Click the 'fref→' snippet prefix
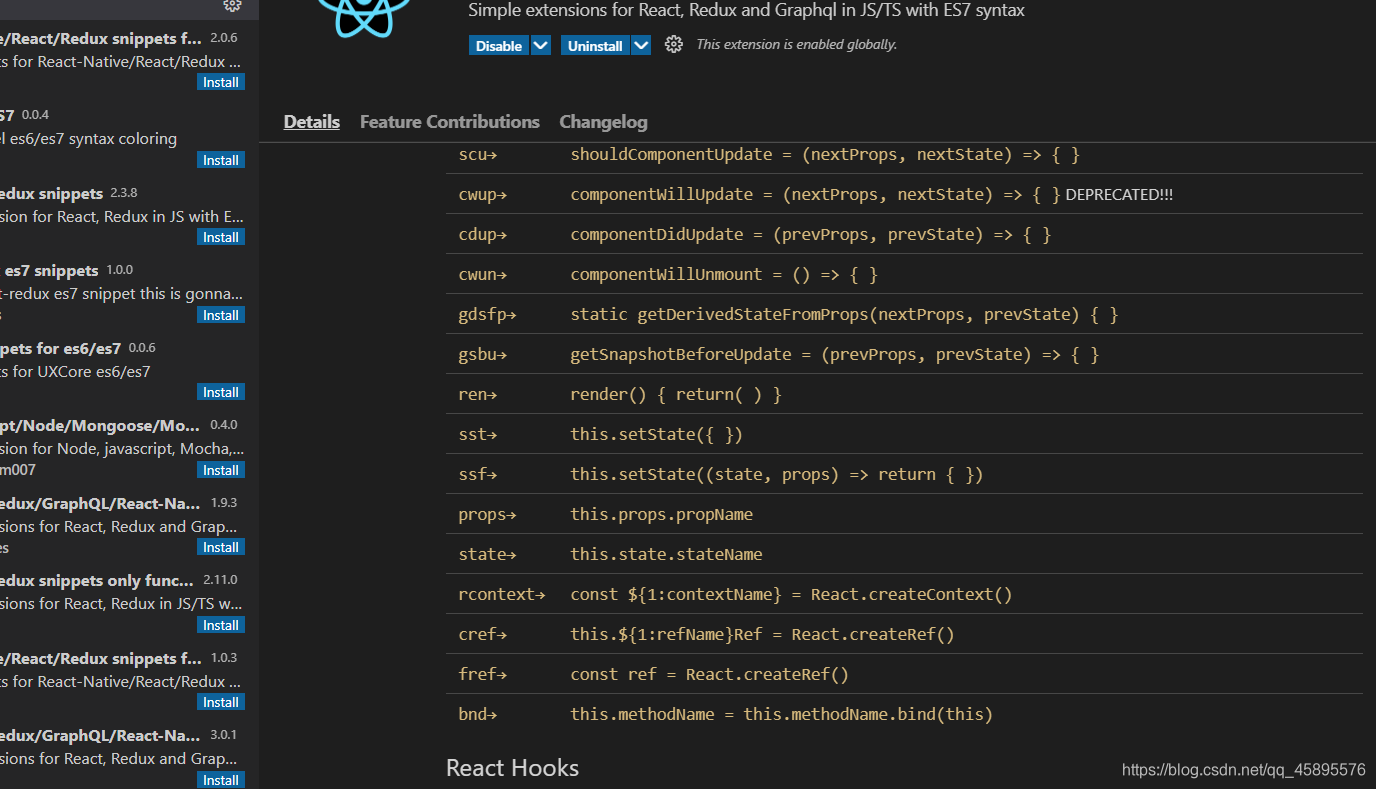1376x789 pixels. 483,675
